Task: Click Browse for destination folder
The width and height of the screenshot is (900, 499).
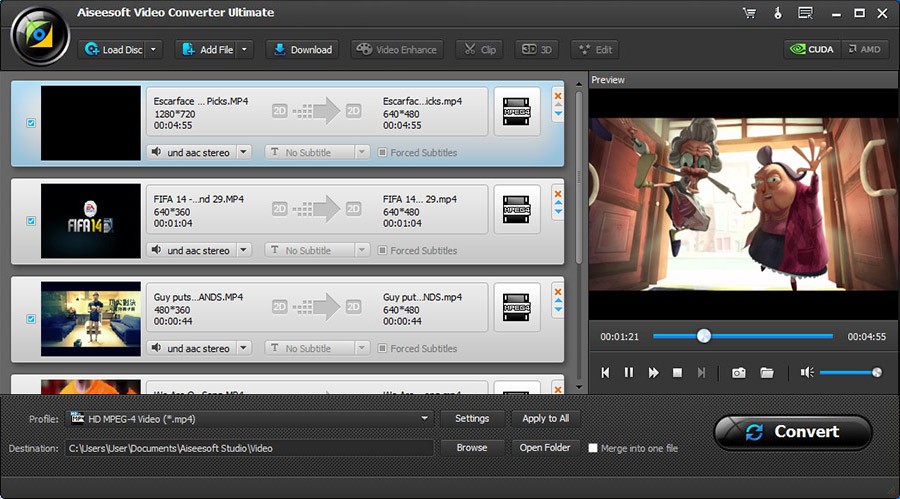Action: 472,448
